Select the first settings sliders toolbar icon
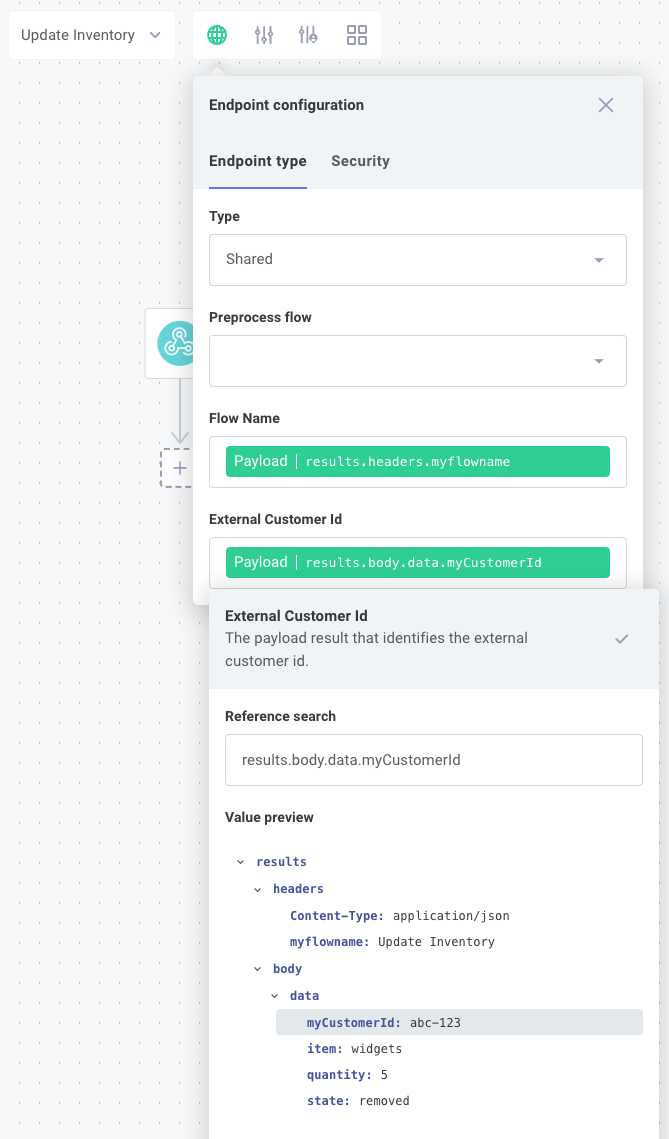The width and height of the screenshot is (669, 1139). 263,34
